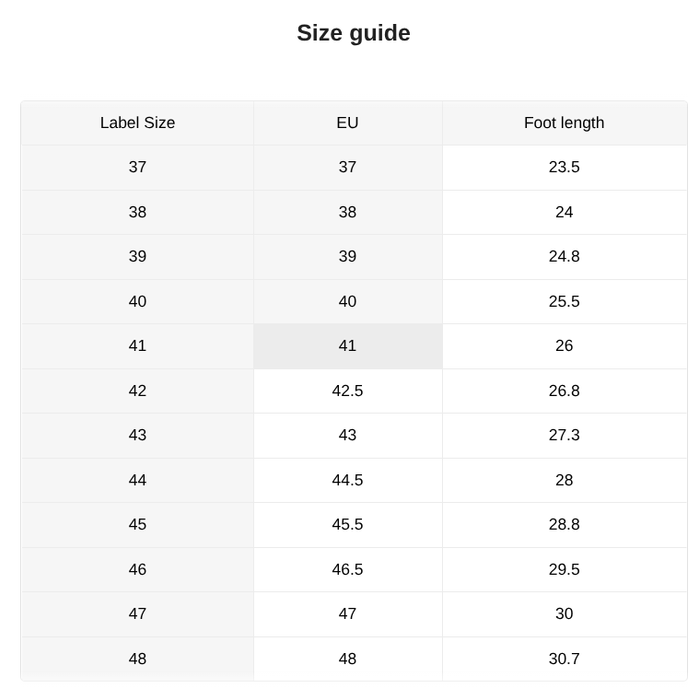The width and height of the screenshot is (699, 700).
Task: Select Label Size 48 cell
Action: point(137,659)
